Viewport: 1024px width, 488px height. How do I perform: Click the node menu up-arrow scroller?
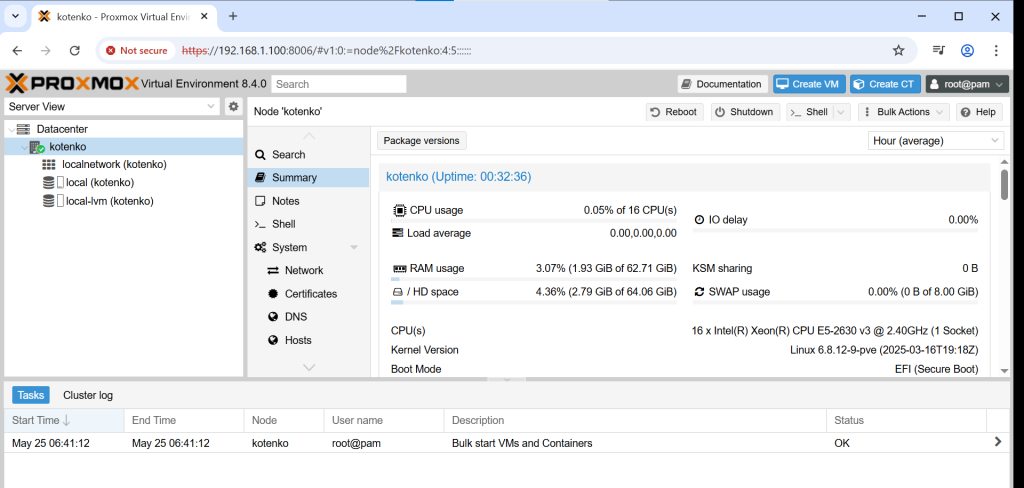309,136
